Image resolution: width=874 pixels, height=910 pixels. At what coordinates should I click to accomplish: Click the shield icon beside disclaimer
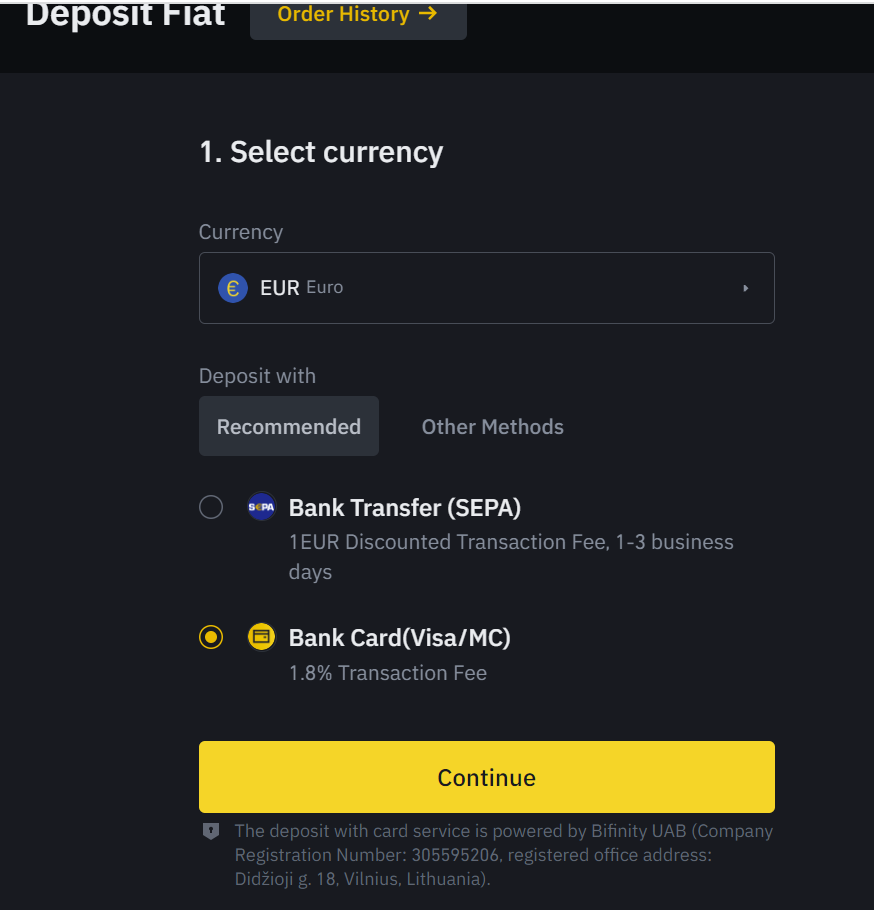(211, 831)
